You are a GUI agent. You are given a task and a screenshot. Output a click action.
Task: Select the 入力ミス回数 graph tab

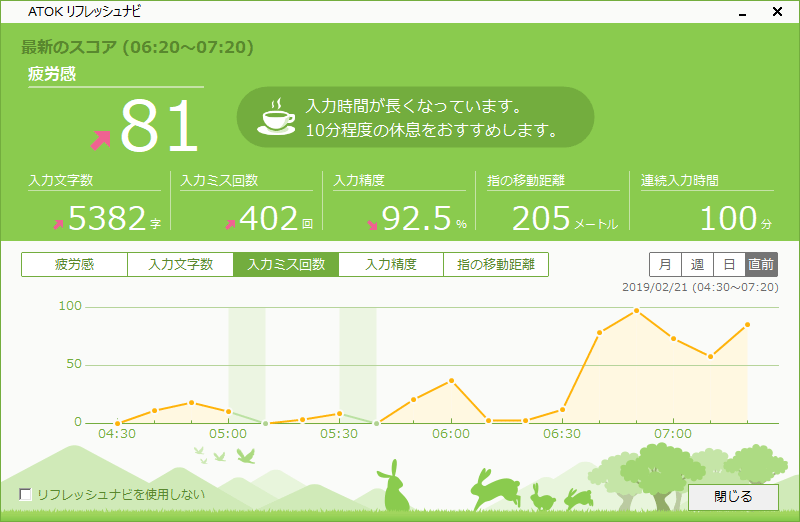286,264
